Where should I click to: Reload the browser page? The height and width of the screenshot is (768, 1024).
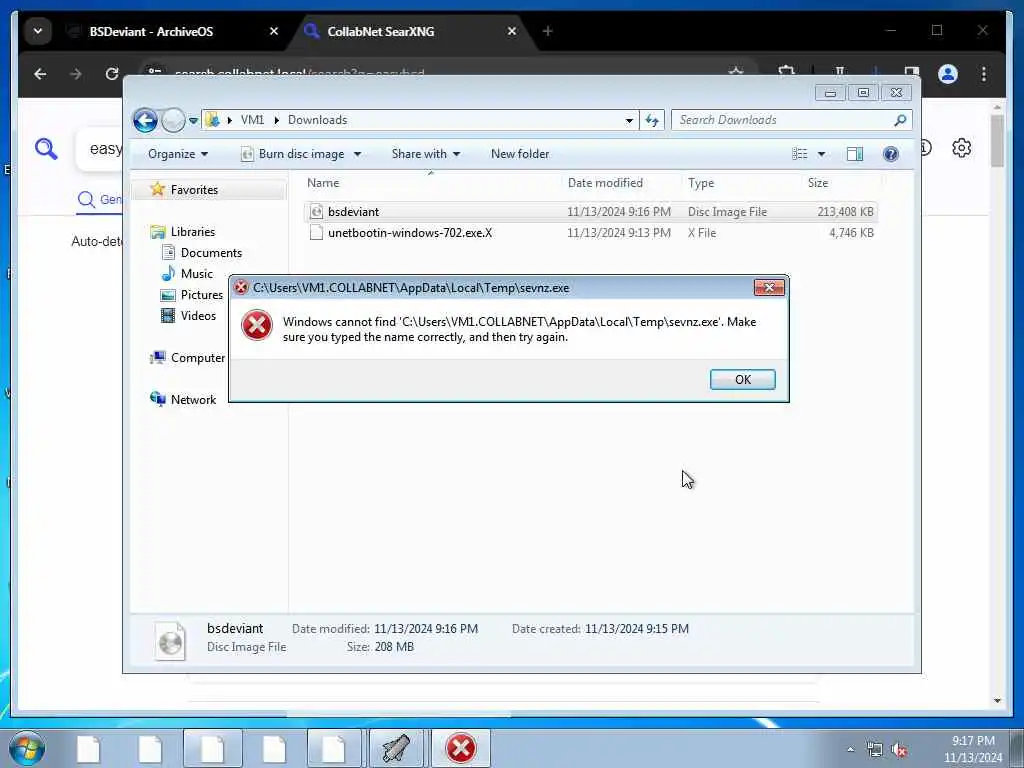point(112,74)
